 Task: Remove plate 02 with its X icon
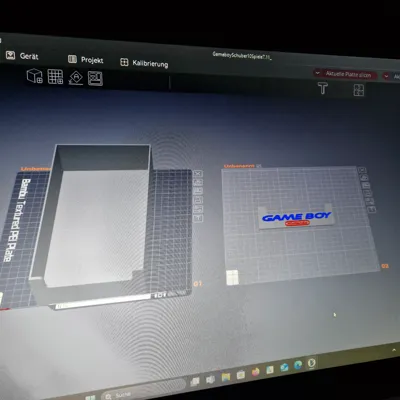[361, 170]
